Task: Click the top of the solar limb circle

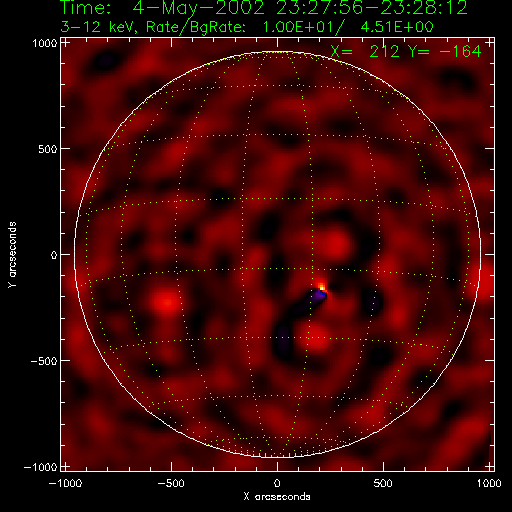Action: (x=277, y=51)
